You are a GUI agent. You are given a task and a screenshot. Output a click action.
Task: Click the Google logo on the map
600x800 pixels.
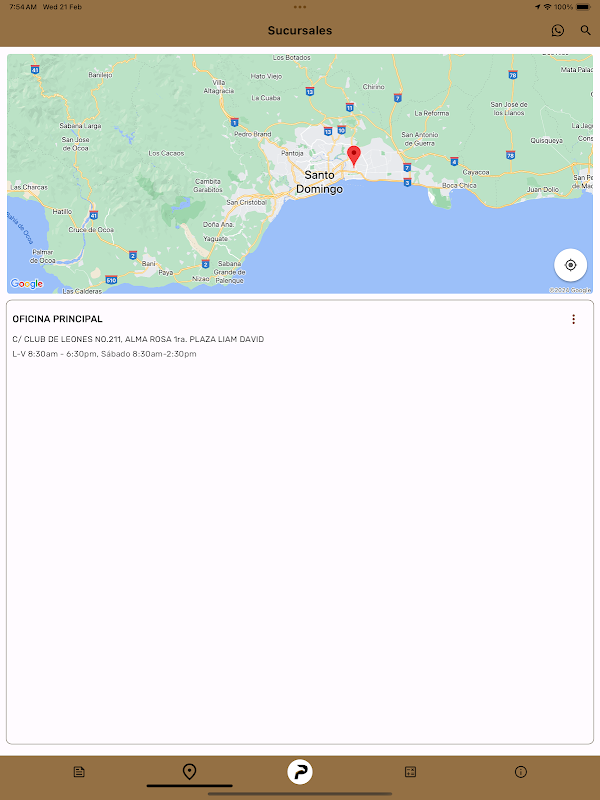tap(27, 284)
